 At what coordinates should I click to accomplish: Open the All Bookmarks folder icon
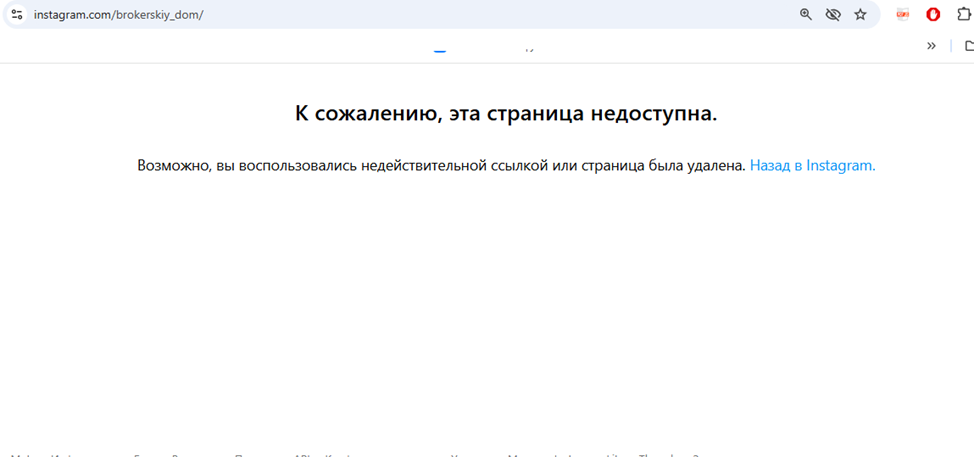(968, 45)
